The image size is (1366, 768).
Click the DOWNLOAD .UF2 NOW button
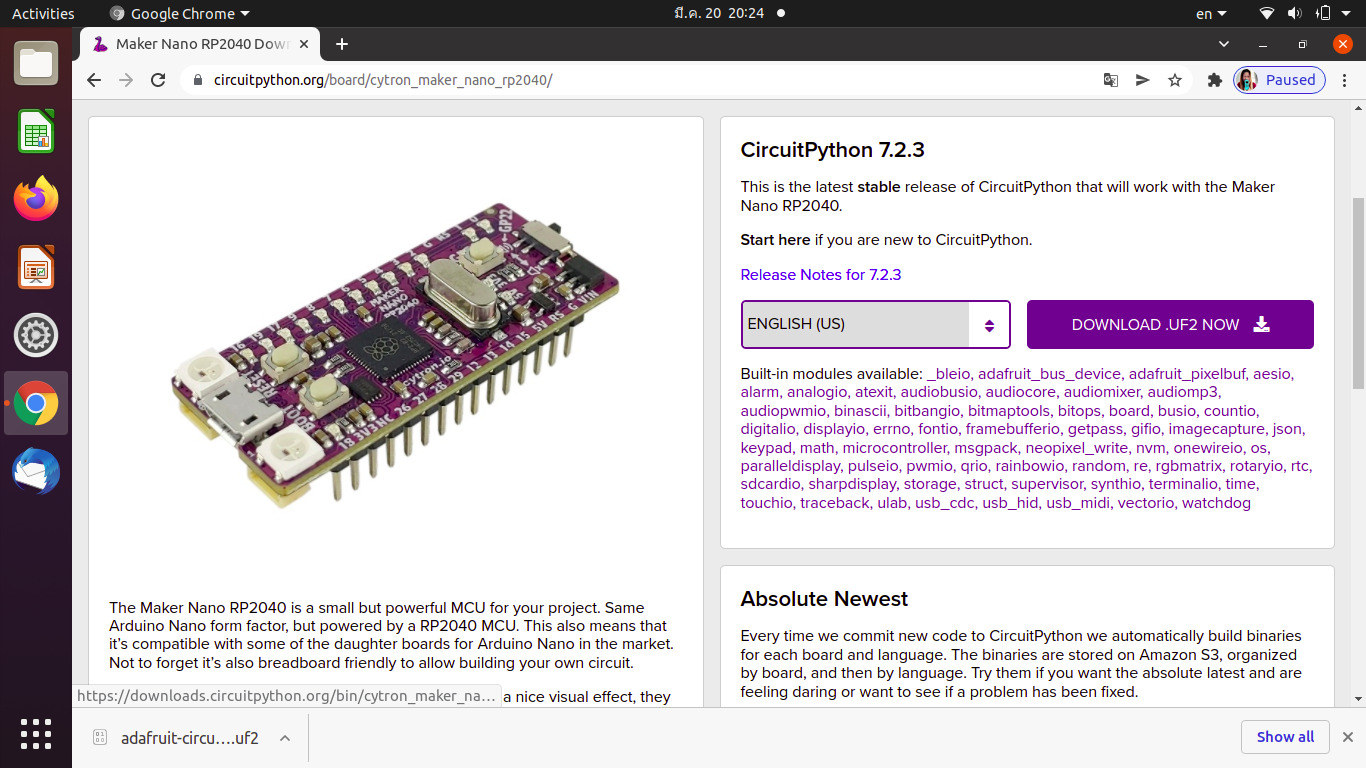[x=1170, y=324]
